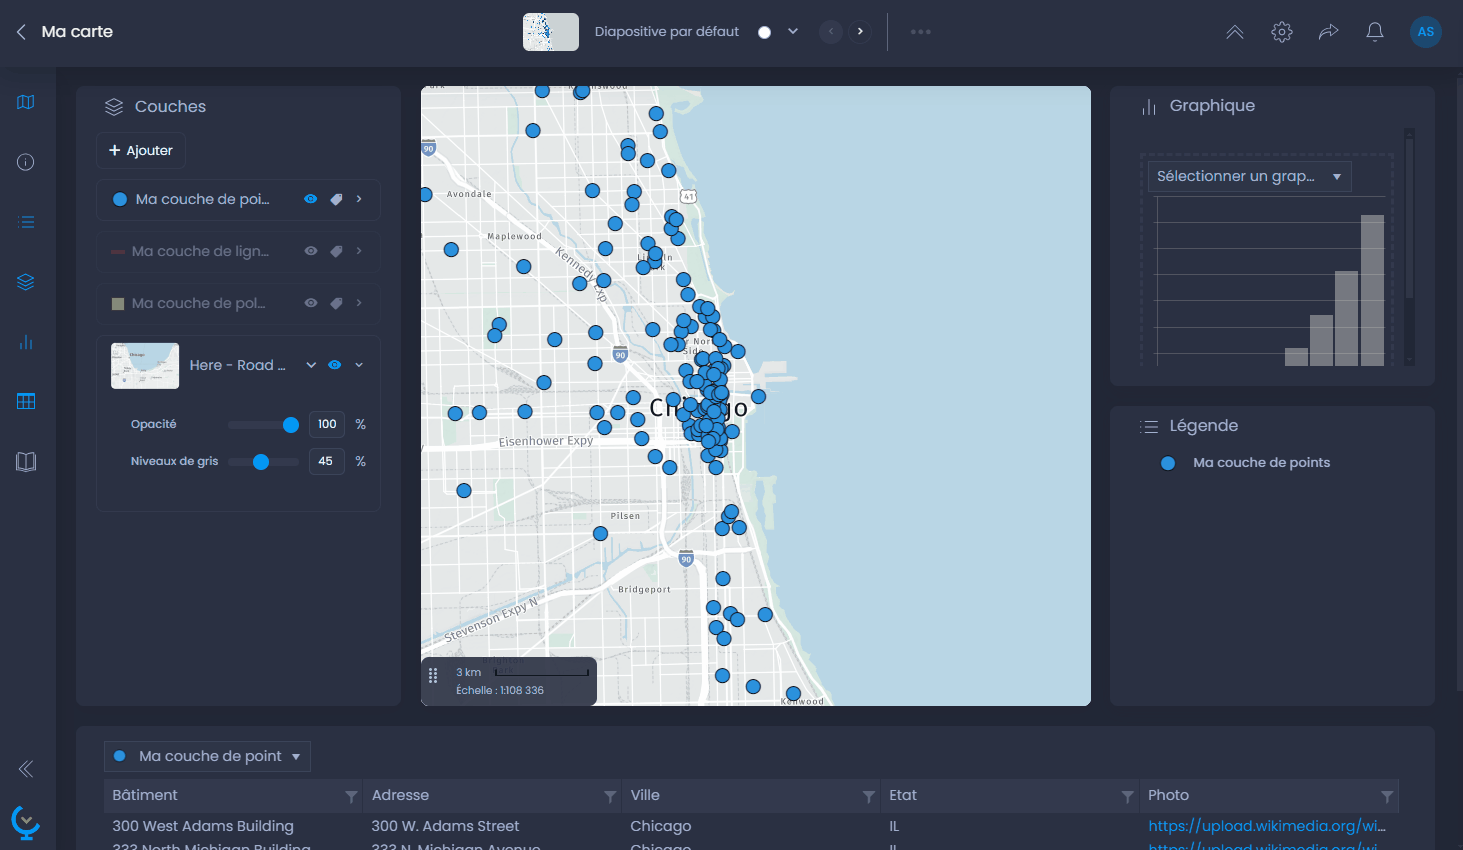Click the 300 West Adams Building cell
The image size is (1463, 850).
tap(203, 826)
